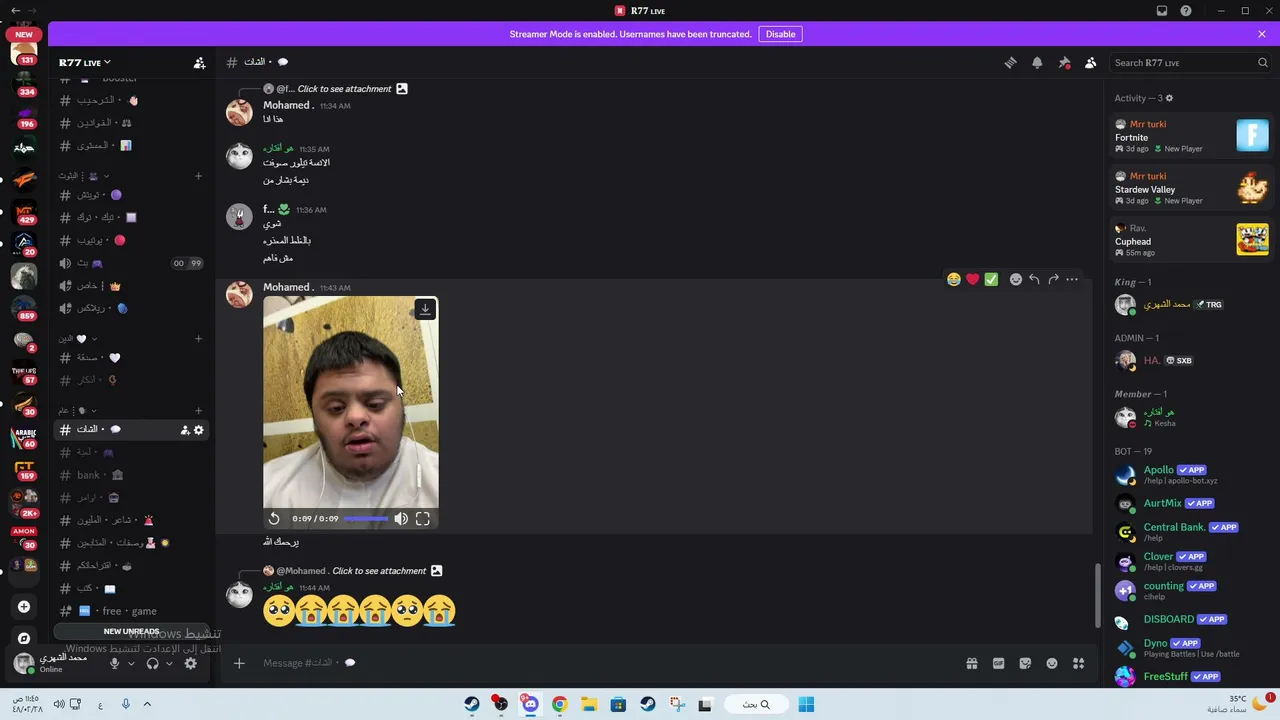The image size is (1280, 720).
Task: Forward Mohamed's video message
Action: (x=1053, y=280)
